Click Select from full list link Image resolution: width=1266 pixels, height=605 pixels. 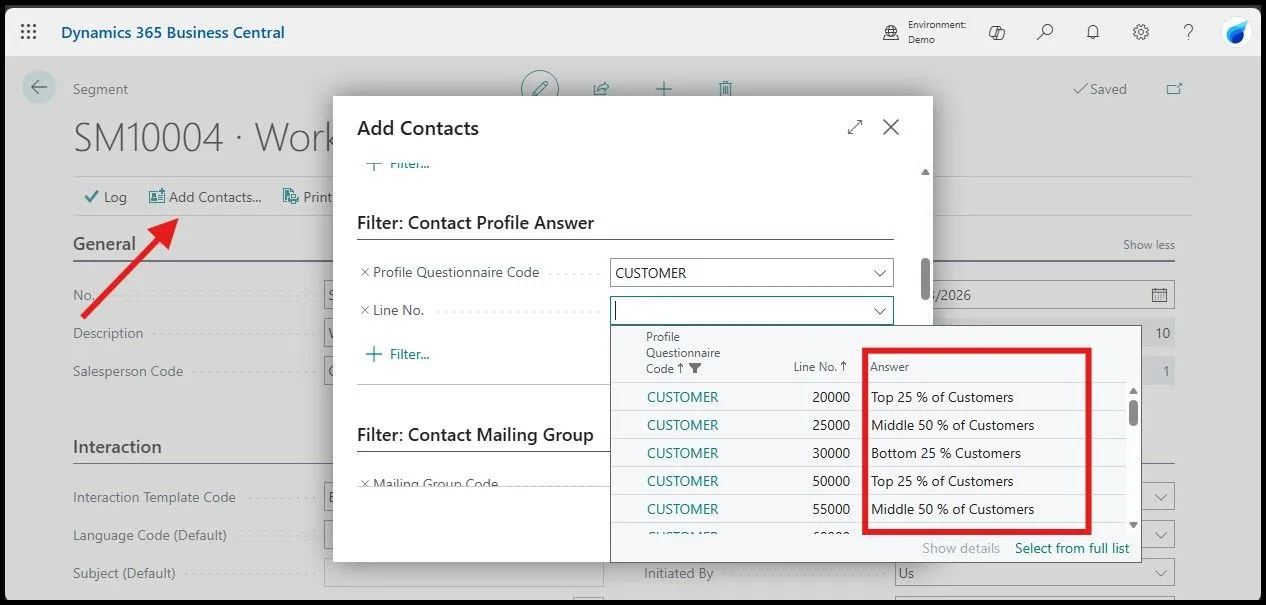pos(1072,548)
